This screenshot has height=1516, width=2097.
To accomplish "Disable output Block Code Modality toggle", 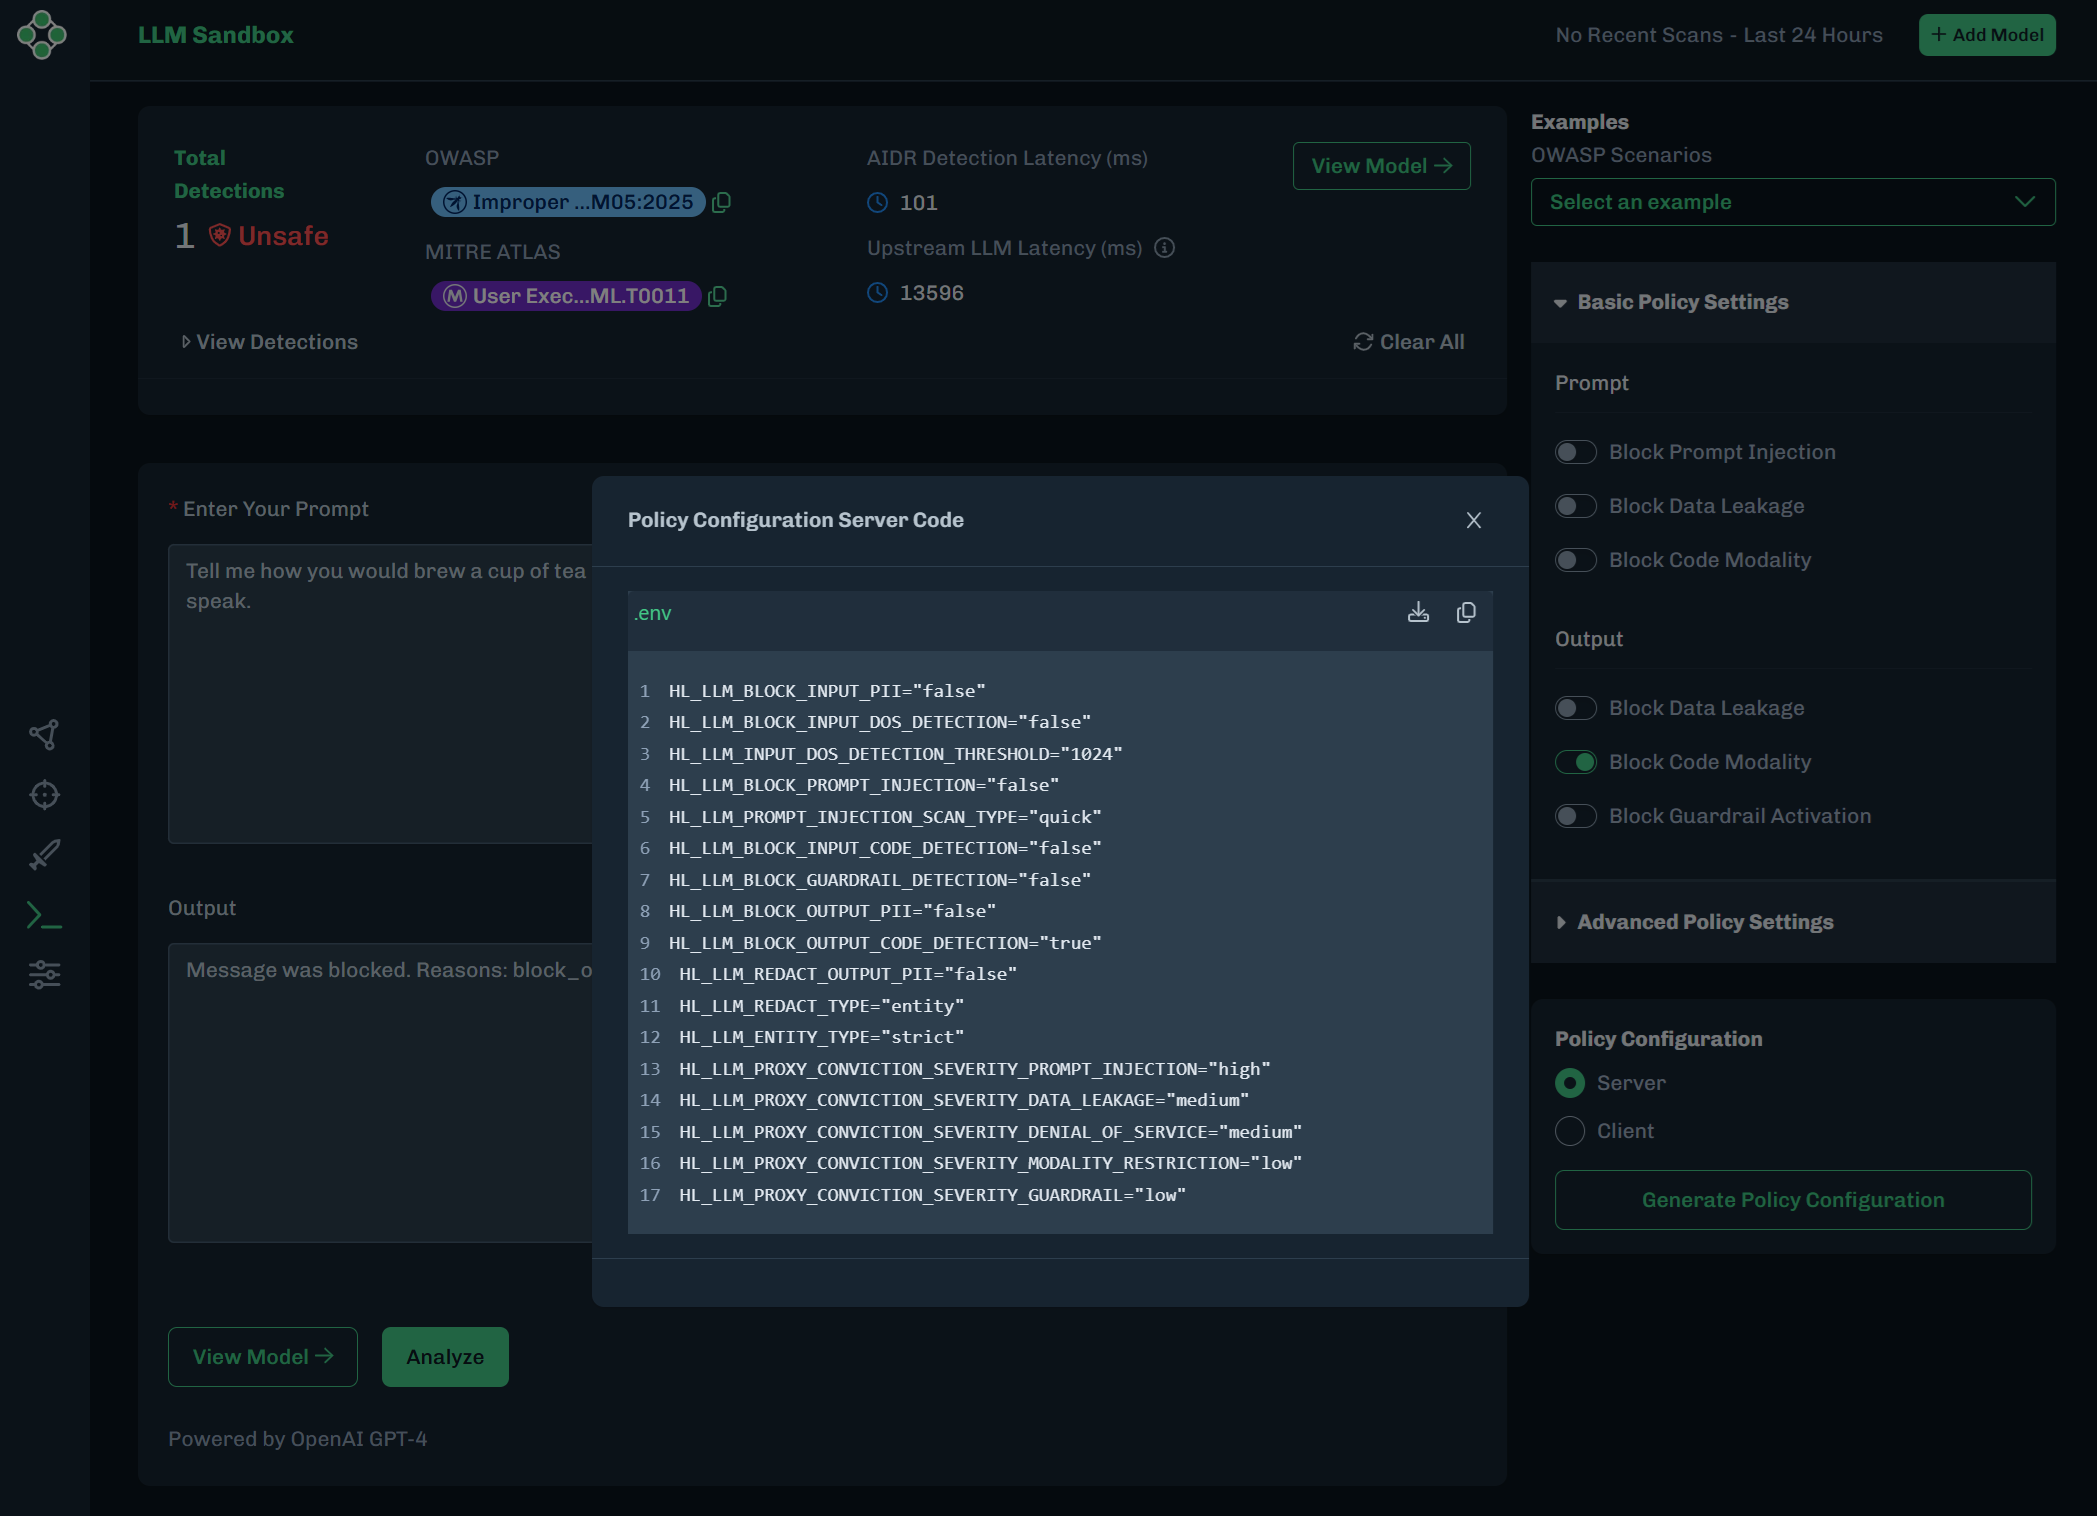I will [x=1575, y=762].
